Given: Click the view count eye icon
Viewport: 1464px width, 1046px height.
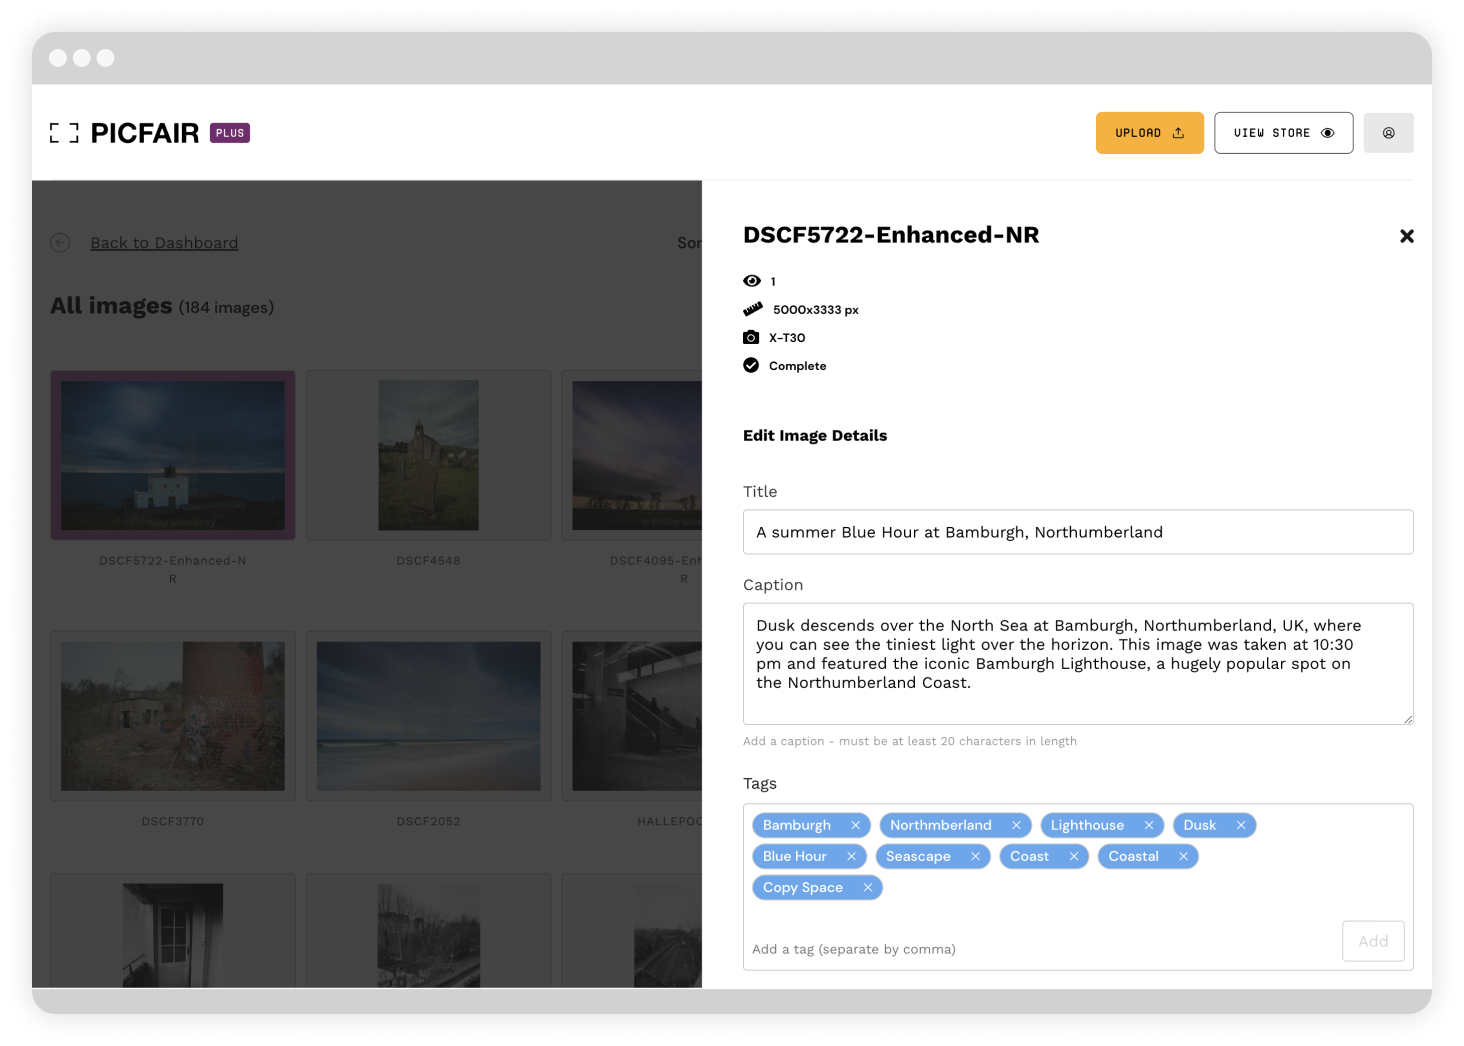Looking at the screenshot, I should (x=752, y=281).
